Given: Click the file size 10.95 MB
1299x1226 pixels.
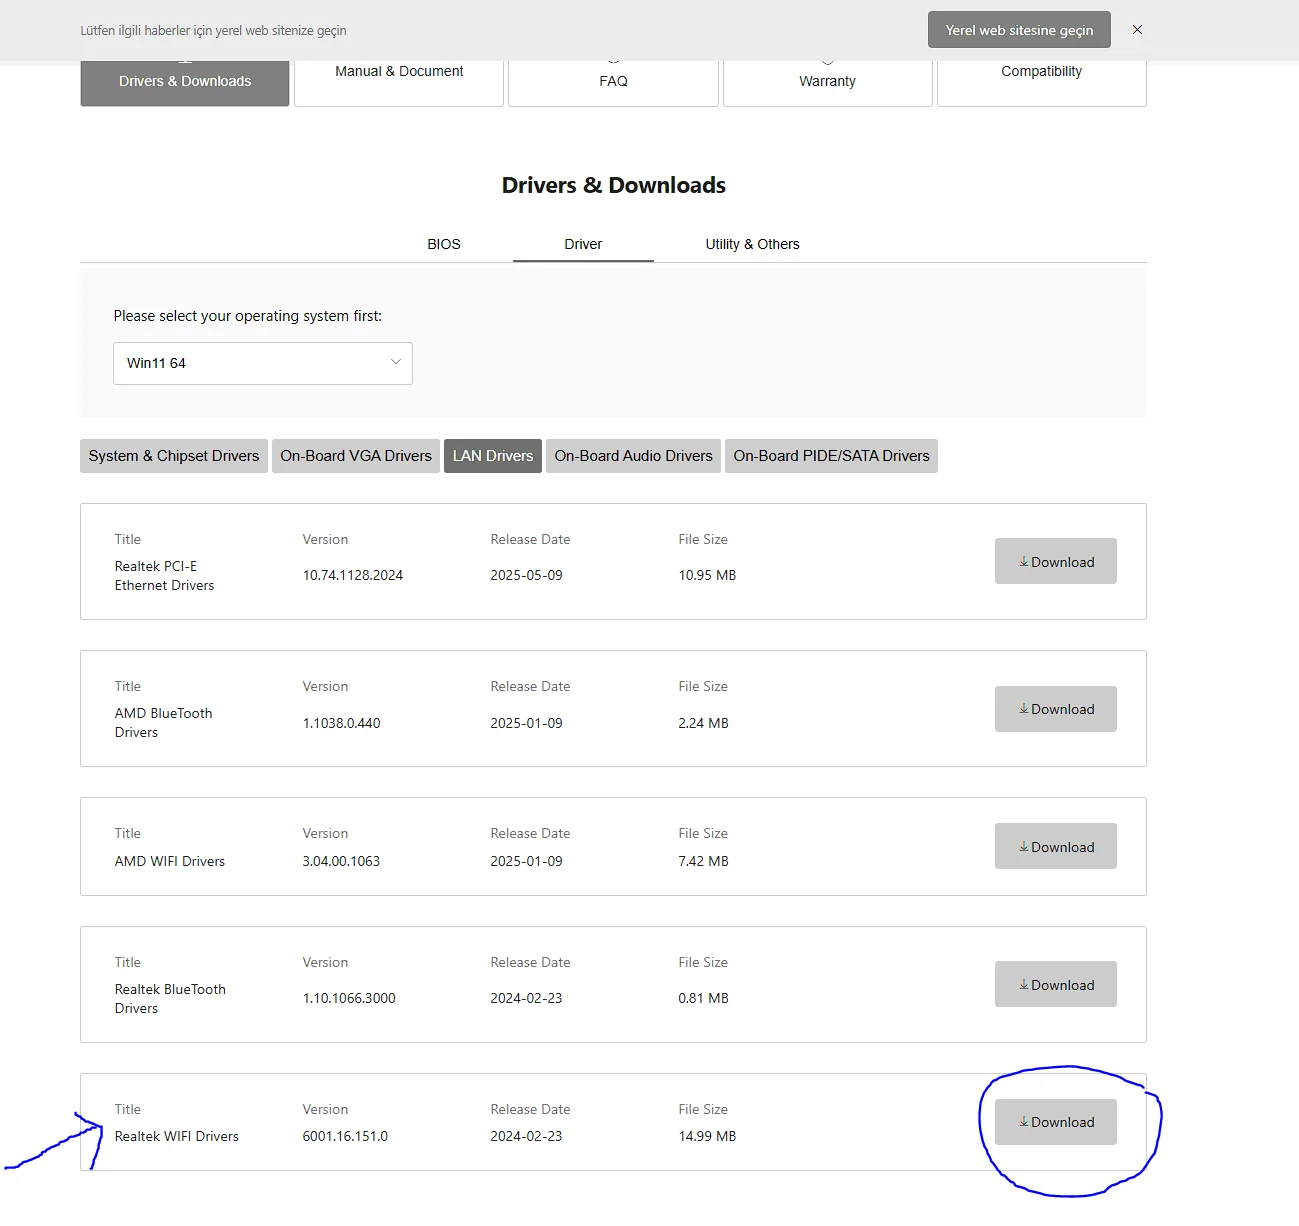Looking at the screenshot, I should click(x=707, y=575).
